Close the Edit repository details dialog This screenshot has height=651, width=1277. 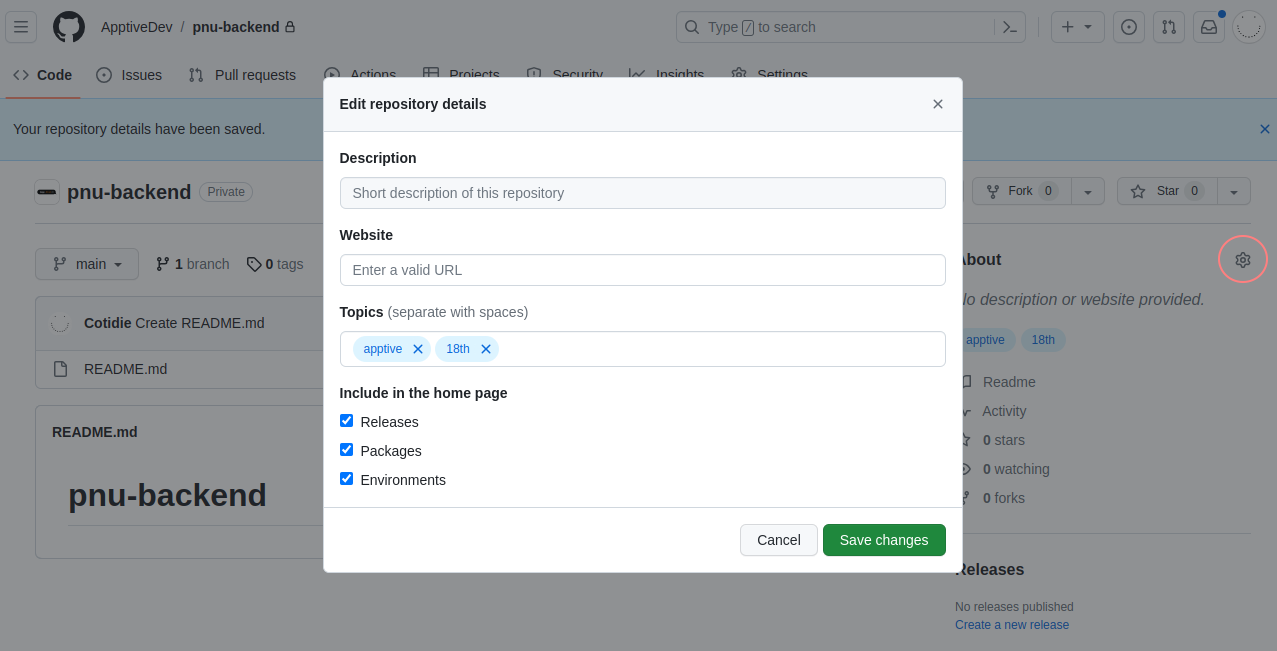938,104
